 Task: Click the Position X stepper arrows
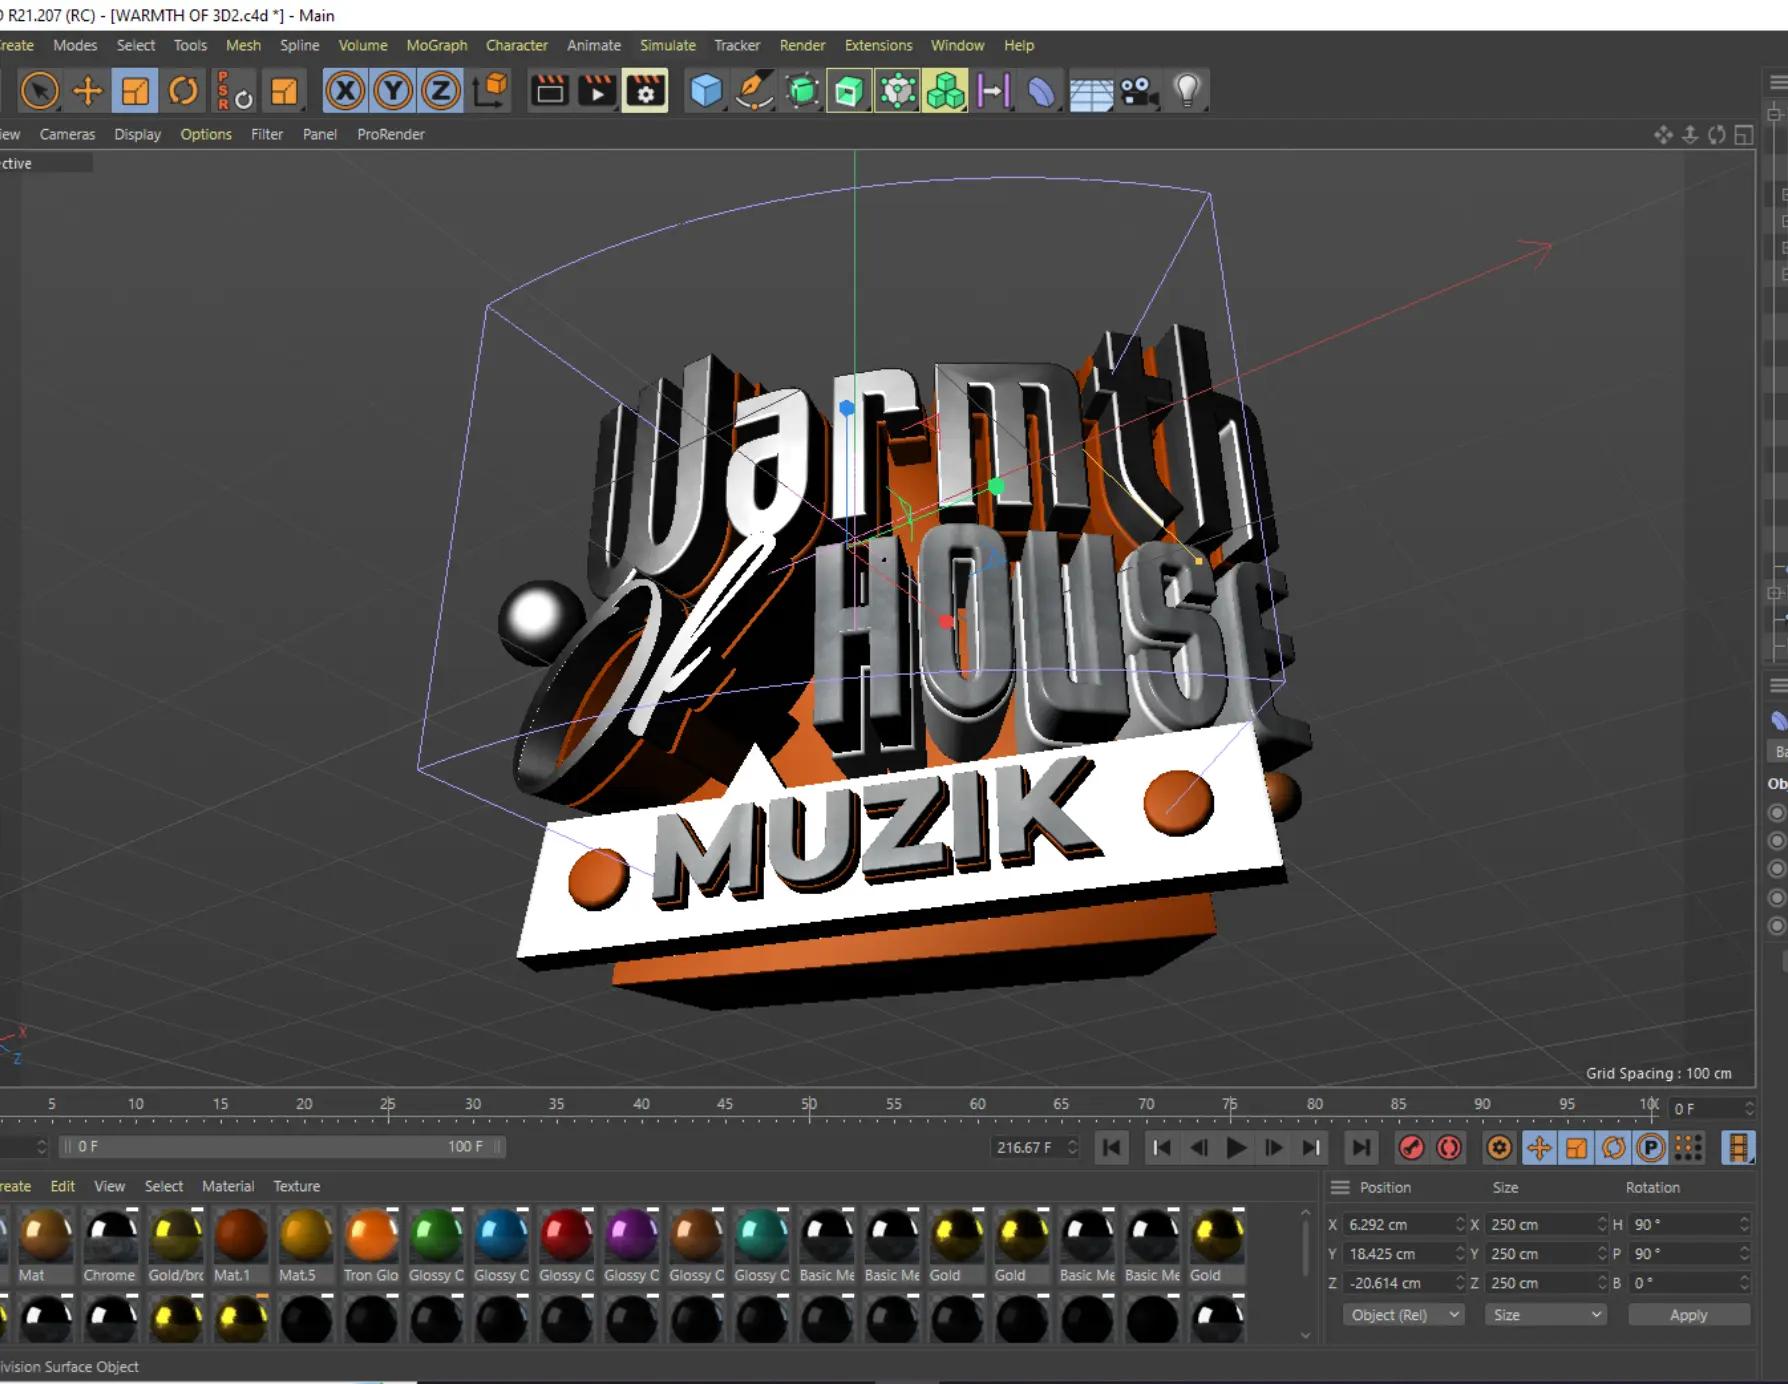tap(1459, 1224)
